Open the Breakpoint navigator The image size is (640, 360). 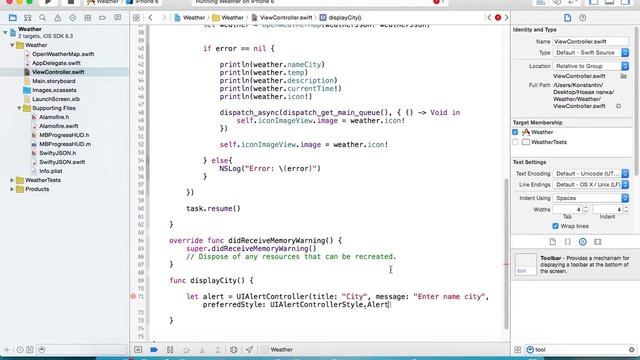click(102, 18)
